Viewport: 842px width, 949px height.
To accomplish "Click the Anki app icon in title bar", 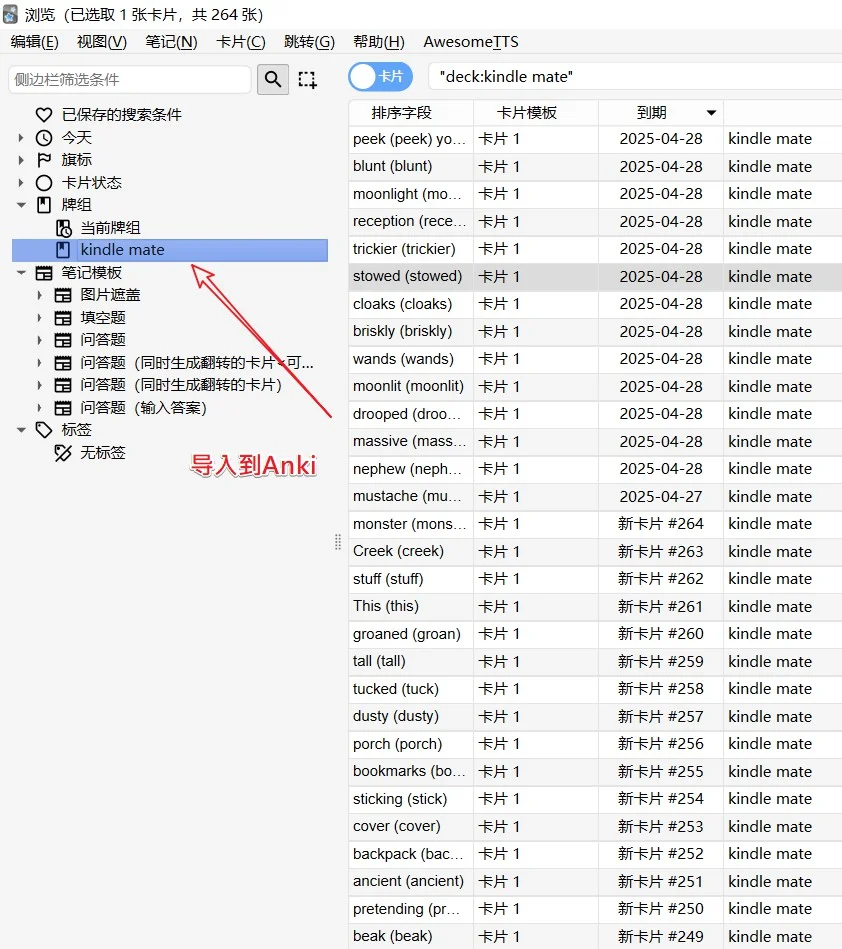I will click(10, 14).
